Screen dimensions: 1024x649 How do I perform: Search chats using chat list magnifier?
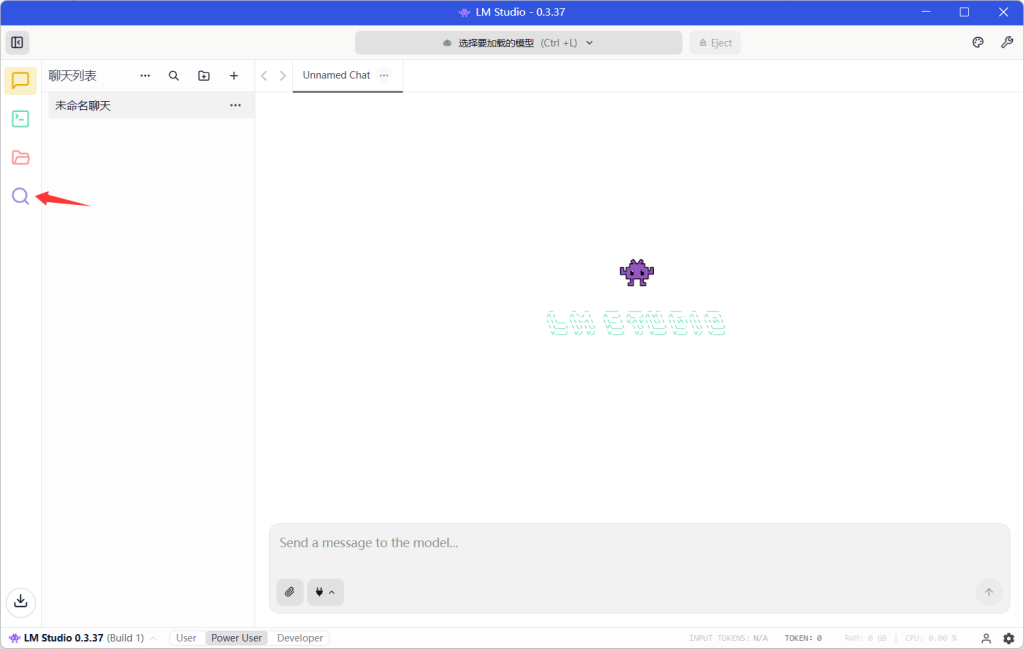click(174, 76)
